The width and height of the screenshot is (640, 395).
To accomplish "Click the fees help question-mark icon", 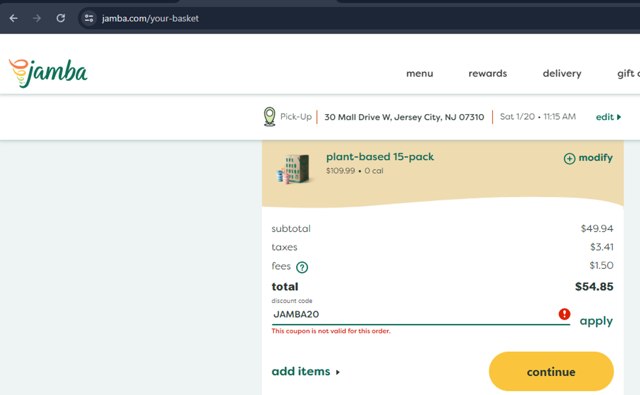I will point(302,267).
